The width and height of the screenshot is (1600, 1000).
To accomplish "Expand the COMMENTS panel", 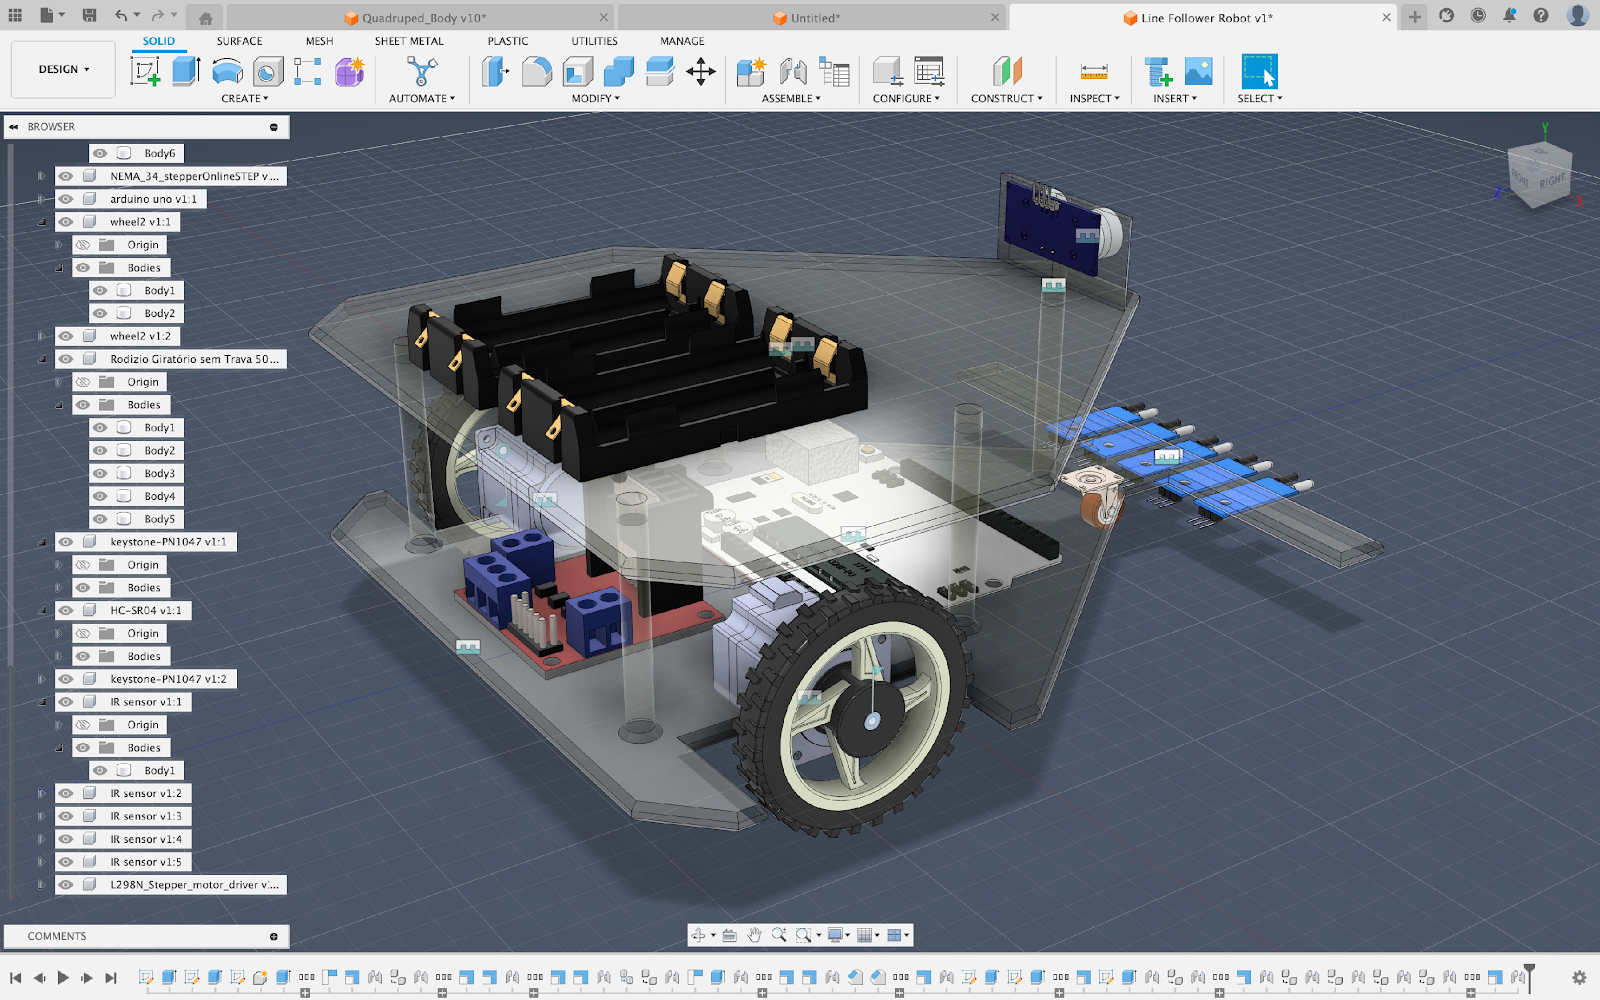I will point(273,936).
